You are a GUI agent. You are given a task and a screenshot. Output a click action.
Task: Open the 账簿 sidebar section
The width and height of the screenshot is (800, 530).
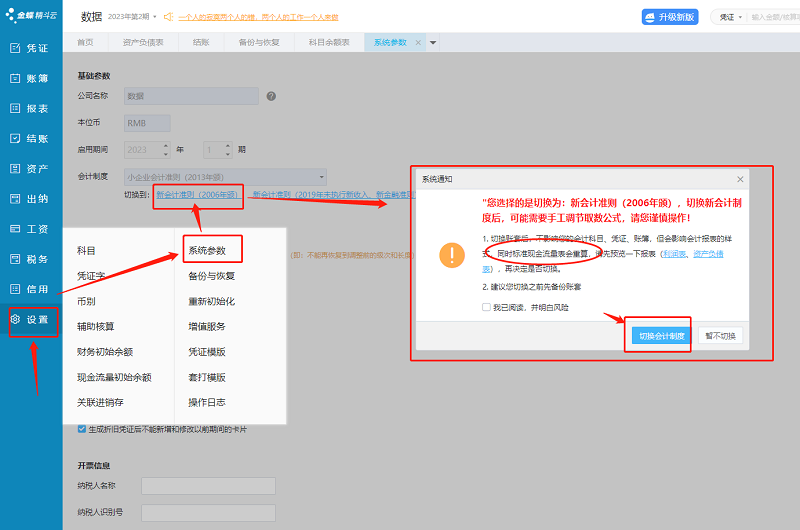(29, 78)
